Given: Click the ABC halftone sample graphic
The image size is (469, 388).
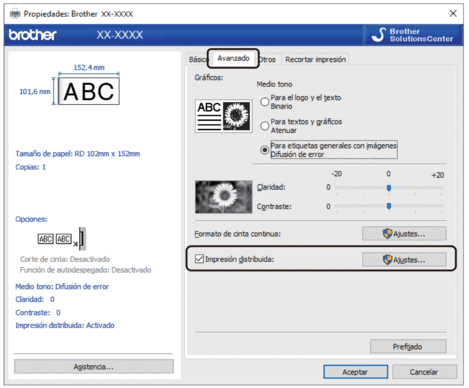Looking at the screenshot, I should [x=224, y=116].
